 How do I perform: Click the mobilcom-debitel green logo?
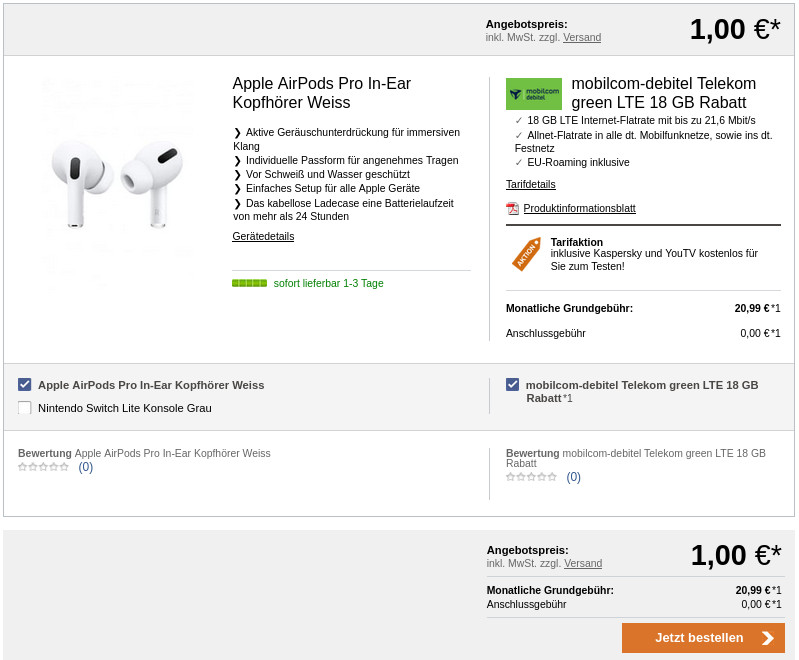533,94
